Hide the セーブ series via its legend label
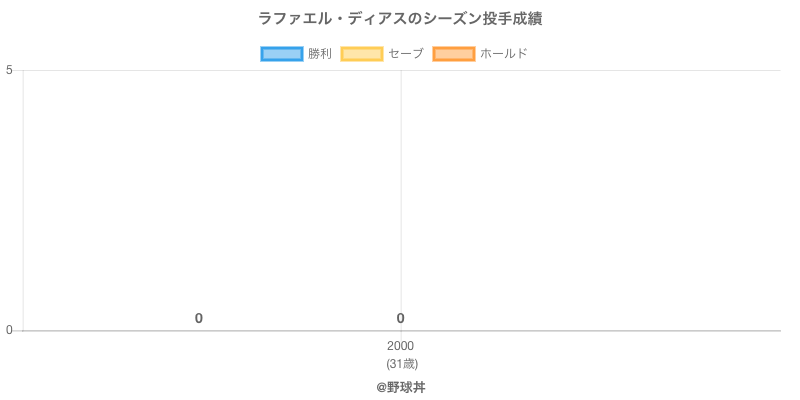 [x=405, y=54]
